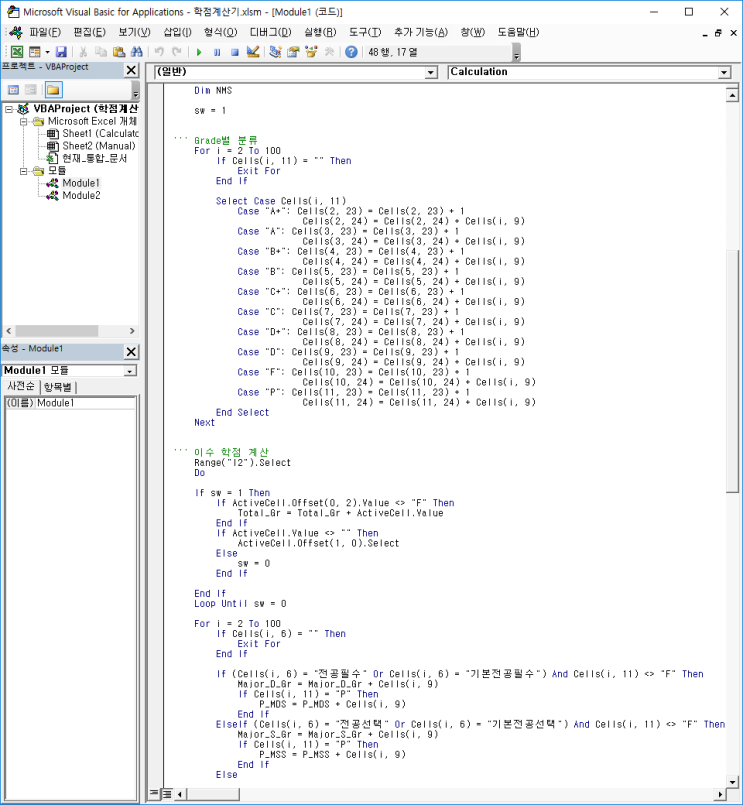
Task: Click the Redo arrow icon
Action: pyautogui.click(x=177, y=52)
